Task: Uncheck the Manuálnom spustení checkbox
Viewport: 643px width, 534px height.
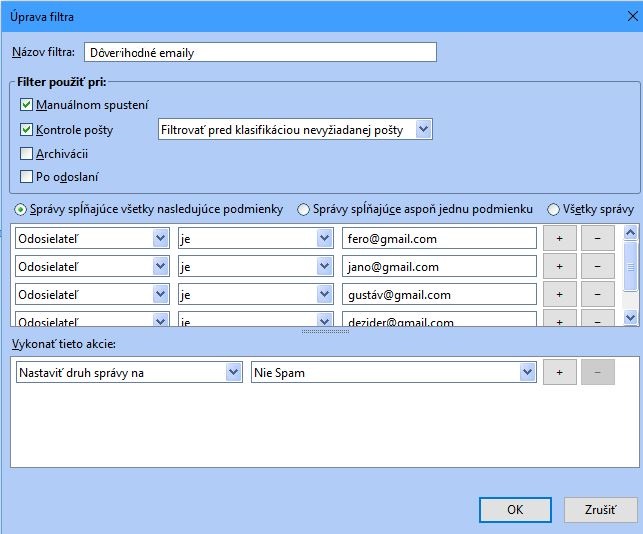Action: pos(27,104)
